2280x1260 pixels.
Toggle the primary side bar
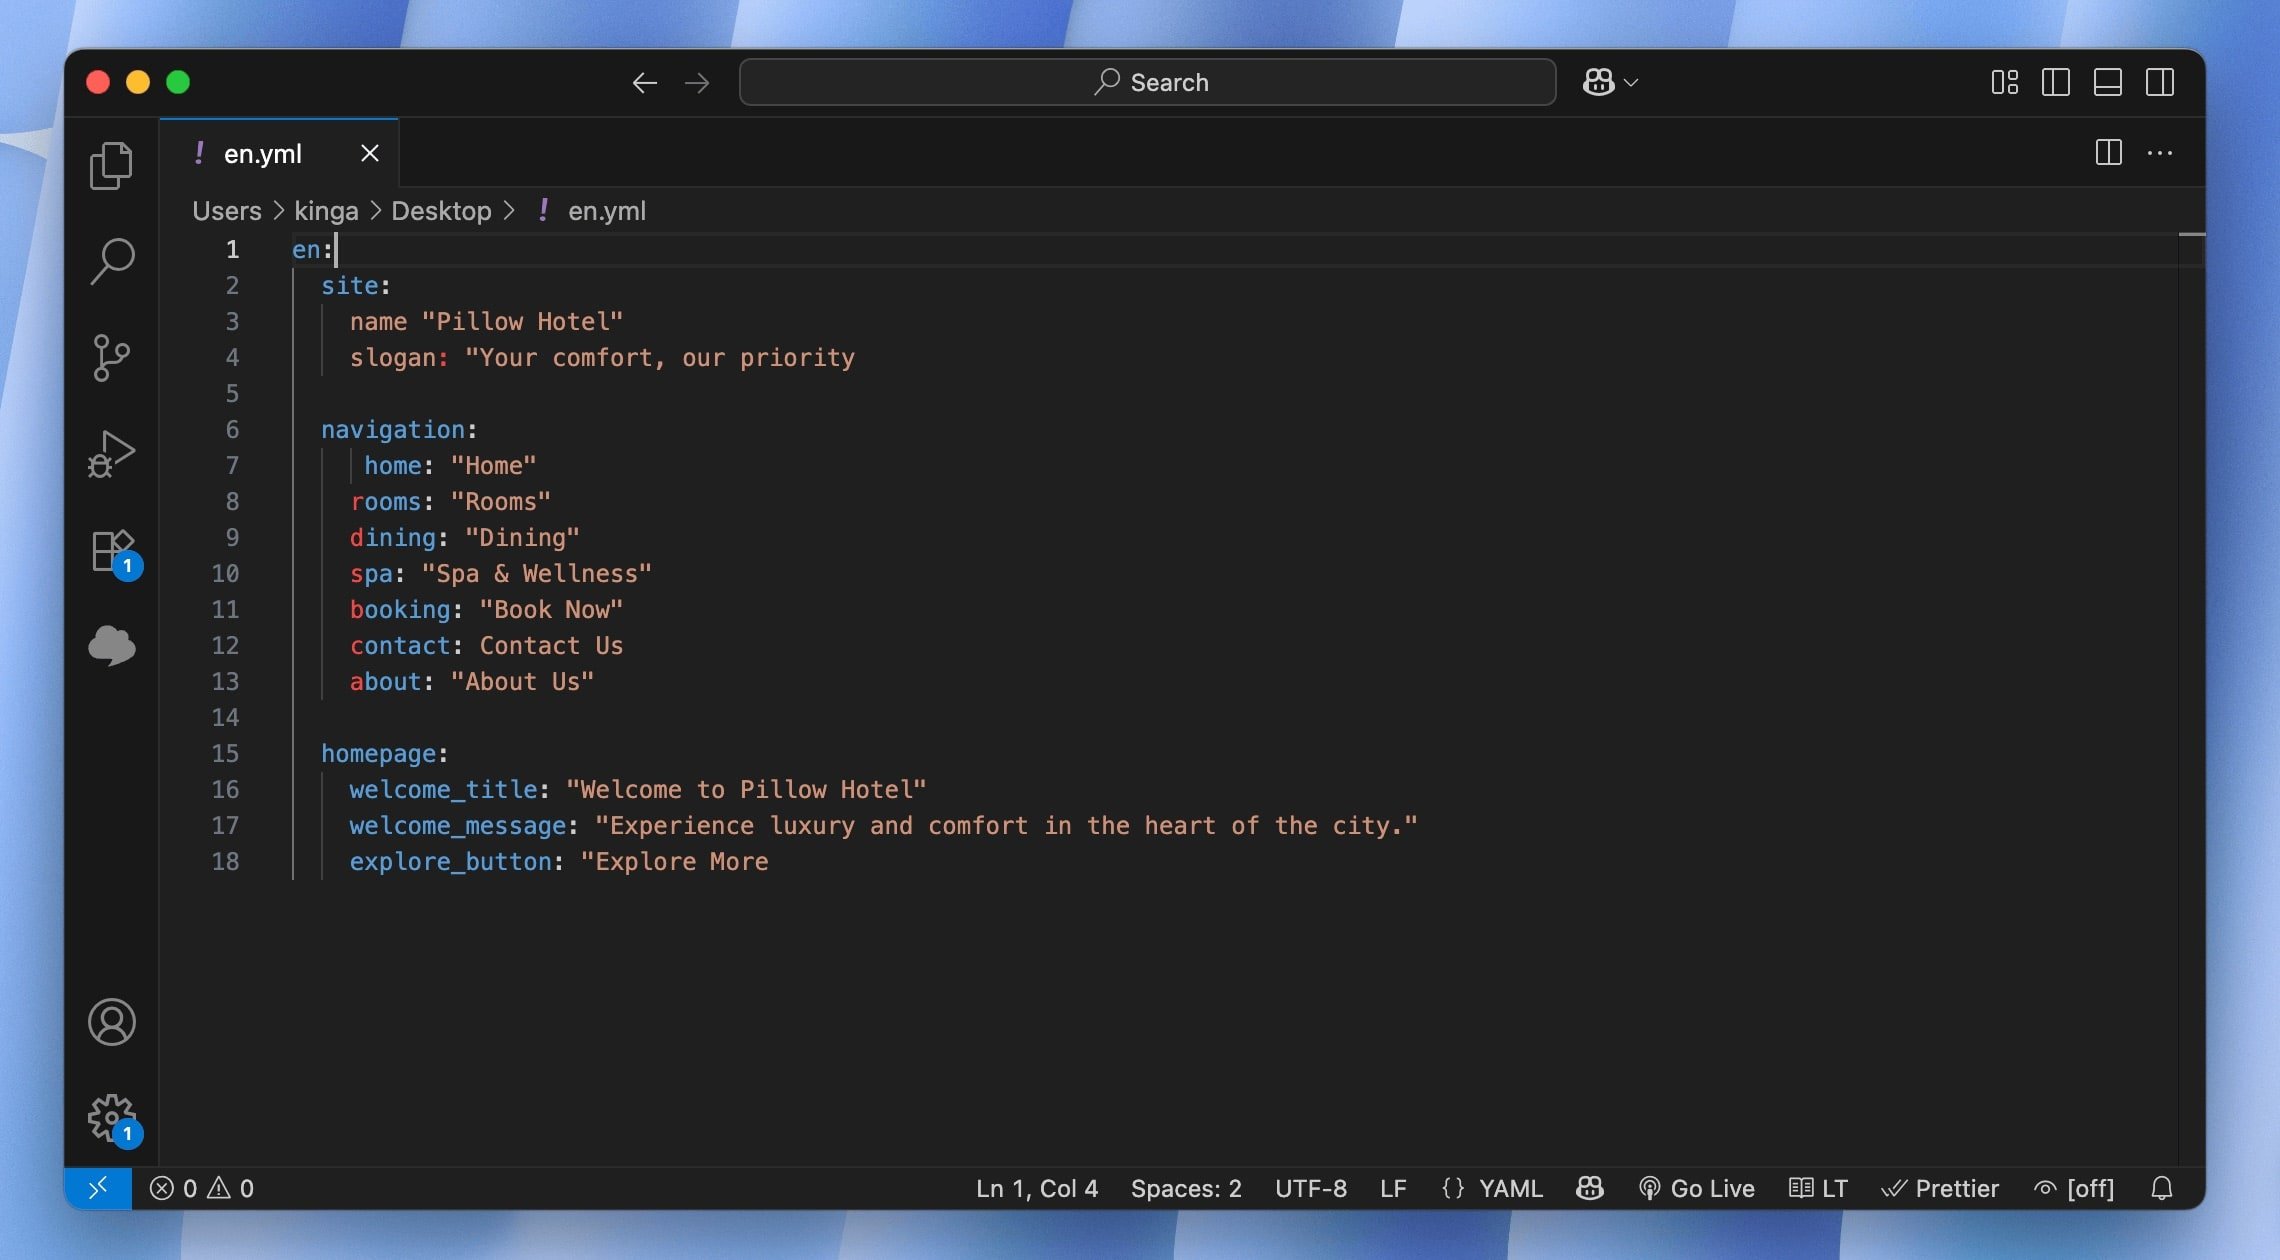[x=2056, y=82]
